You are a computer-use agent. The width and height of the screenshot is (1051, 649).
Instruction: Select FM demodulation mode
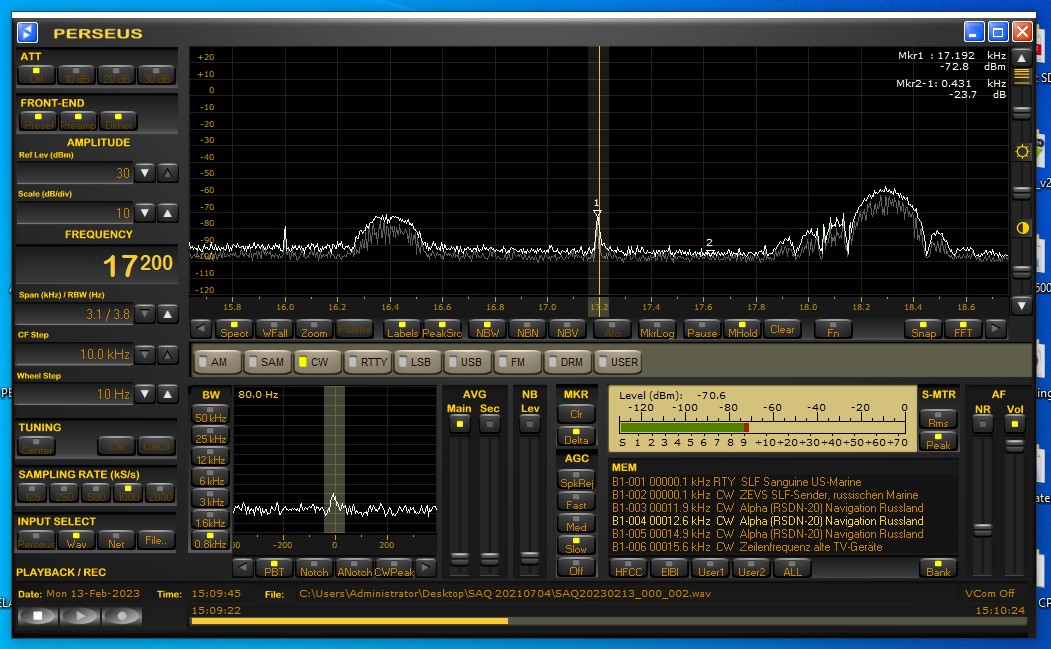click(517, 362)
